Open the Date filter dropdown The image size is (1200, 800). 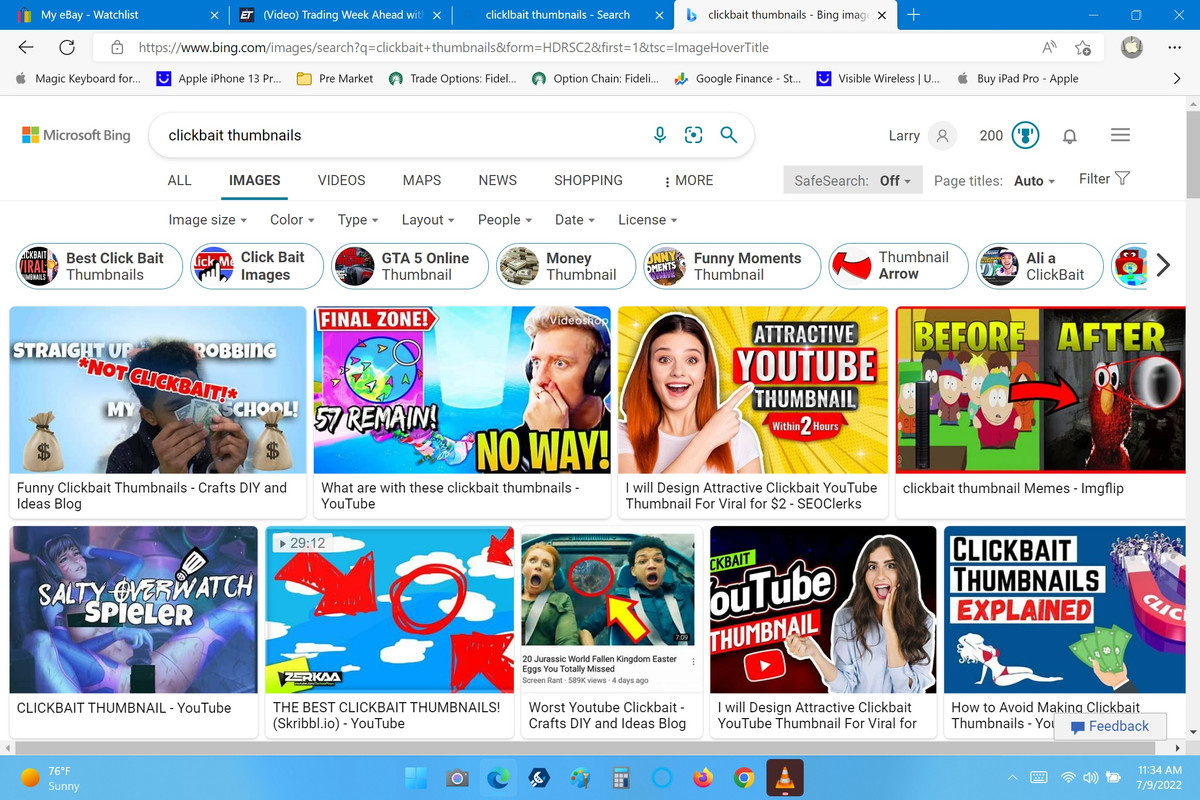575,220
